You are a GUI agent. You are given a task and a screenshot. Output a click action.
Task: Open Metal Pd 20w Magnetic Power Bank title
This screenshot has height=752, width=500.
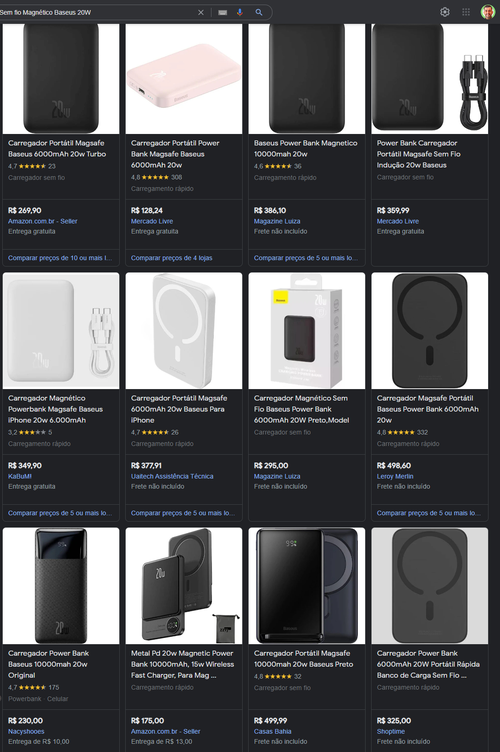[x=183, y=664]
